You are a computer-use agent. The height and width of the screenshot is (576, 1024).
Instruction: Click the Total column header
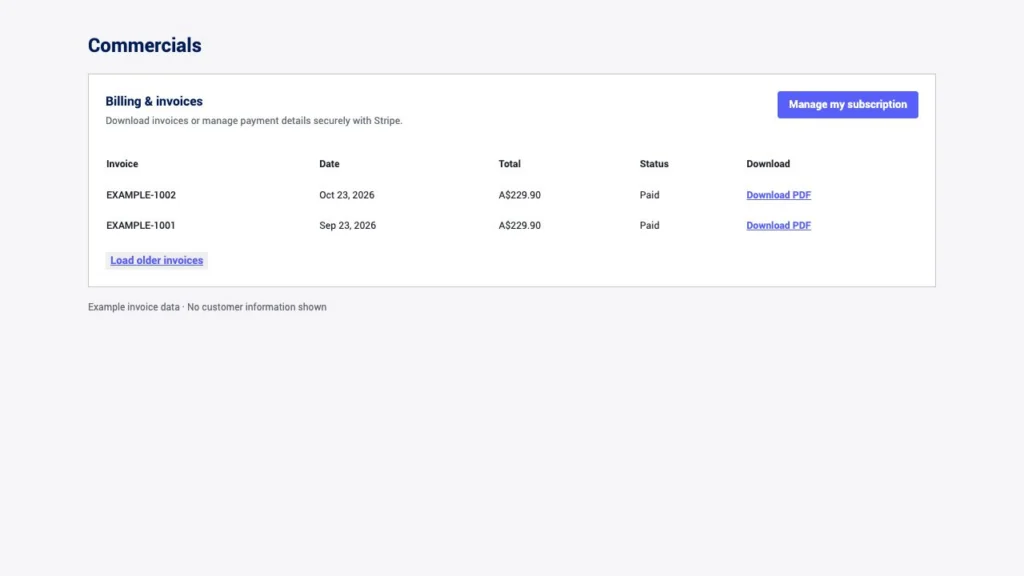[x=509, y=164]
